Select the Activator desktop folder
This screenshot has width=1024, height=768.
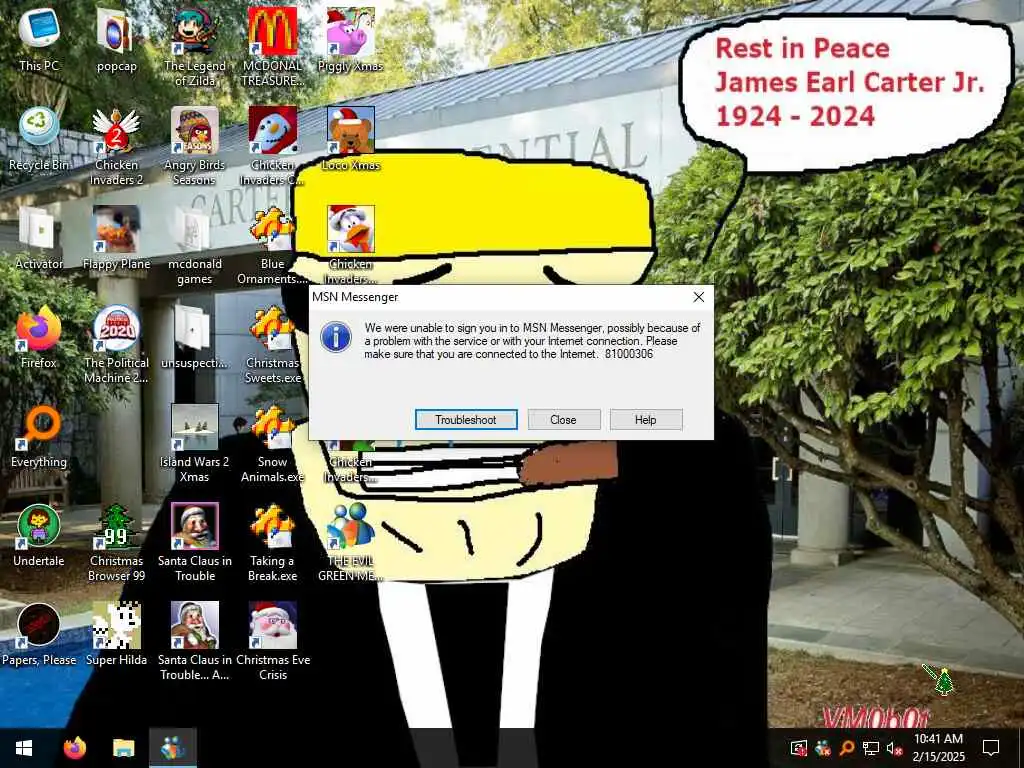pos(39,238)
